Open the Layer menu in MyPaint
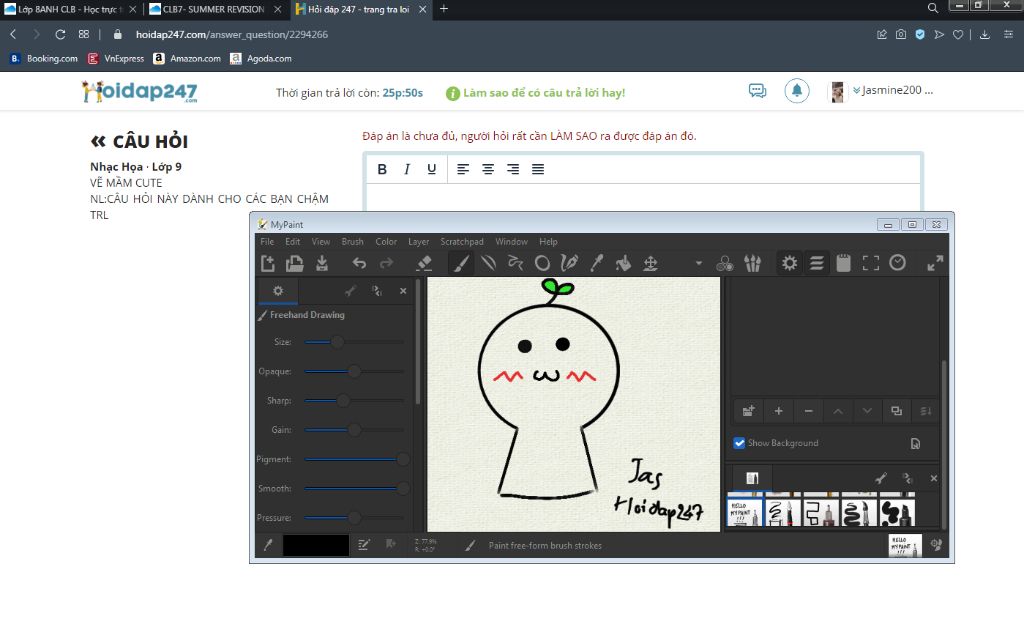This screenshot has height=627, width=1024. pyautogui.click(x=419, y=242)
